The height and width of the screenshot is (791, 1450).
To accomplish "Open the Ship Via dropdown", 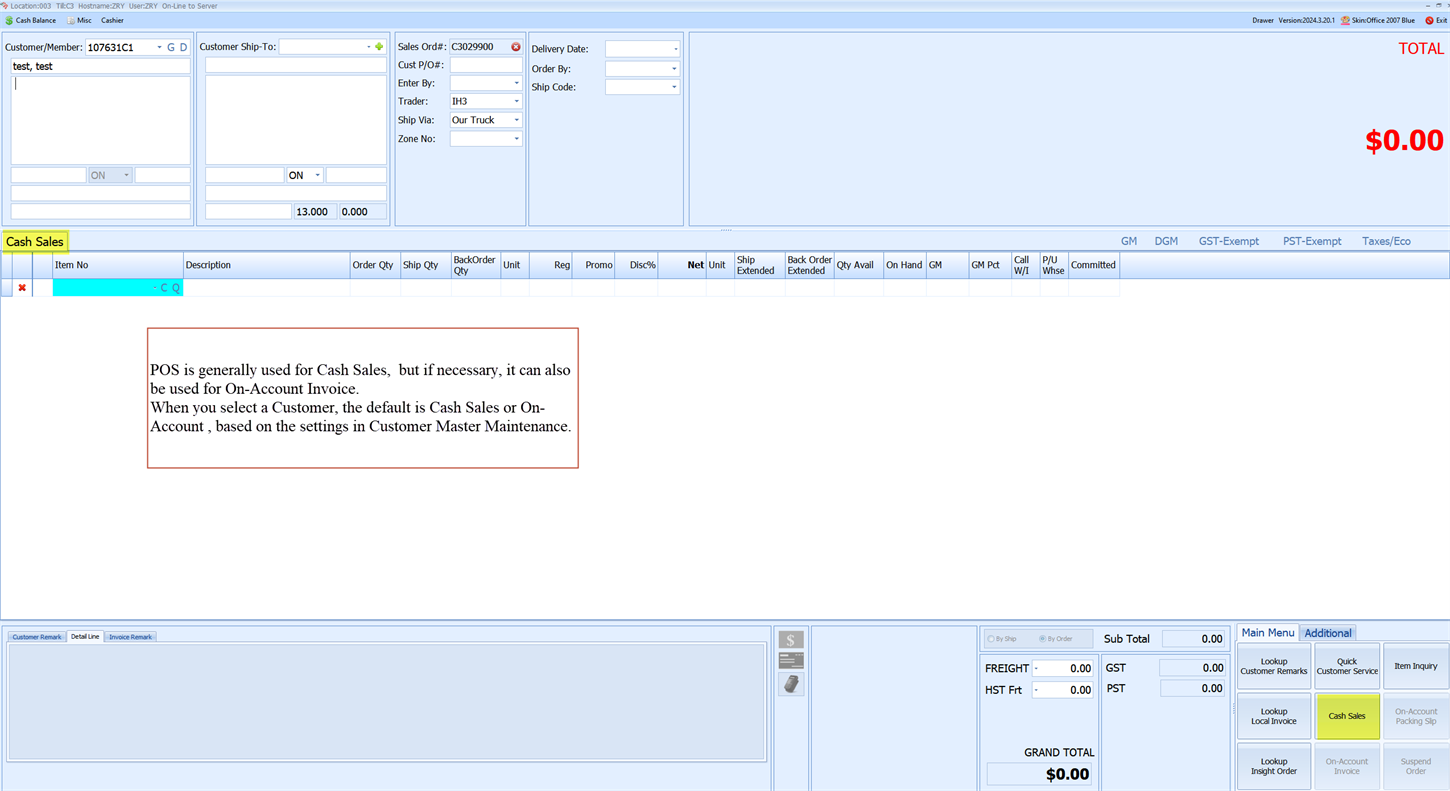I will click(x=516, y=120).
